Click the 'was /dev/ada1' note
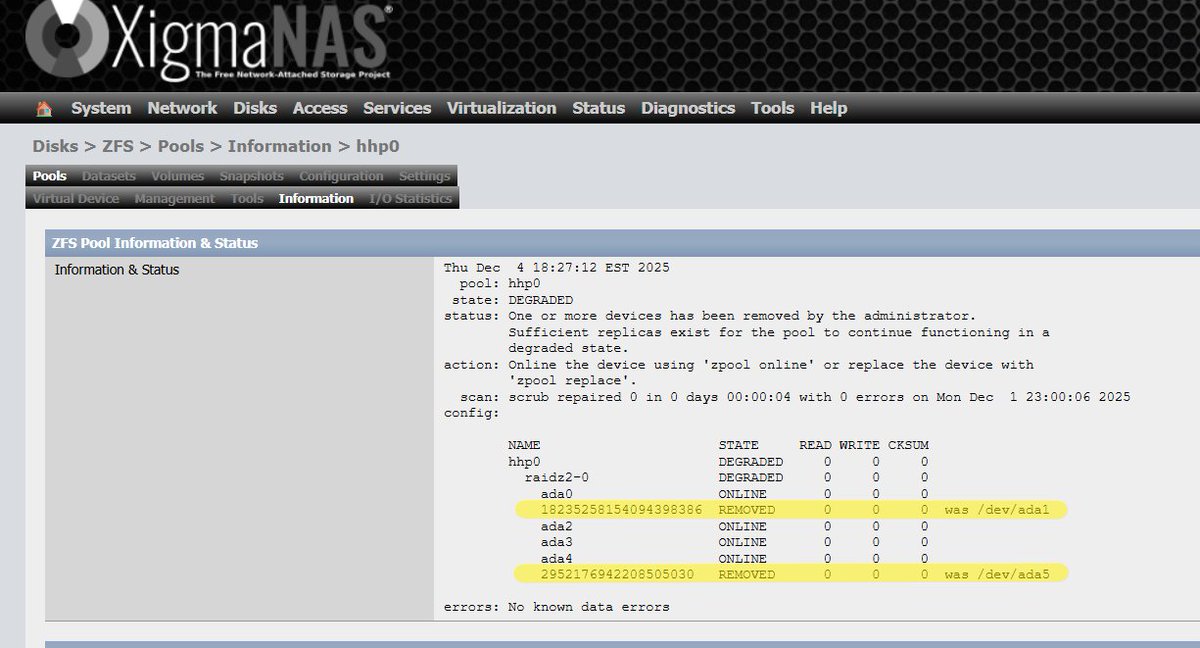 (997, 510)
